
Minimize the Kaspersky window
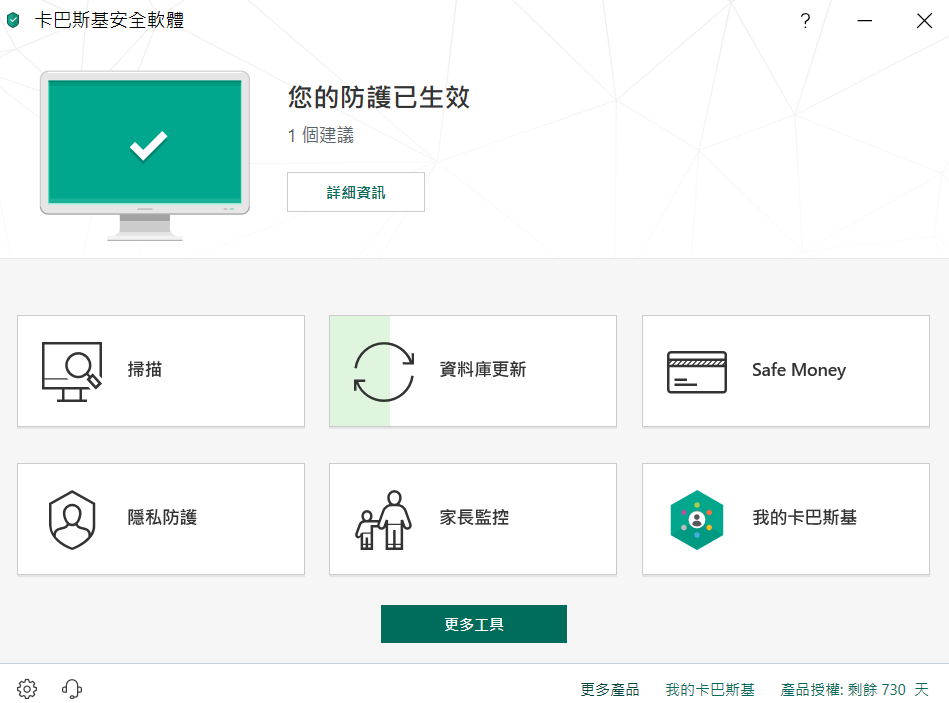[x=865, y=21]
